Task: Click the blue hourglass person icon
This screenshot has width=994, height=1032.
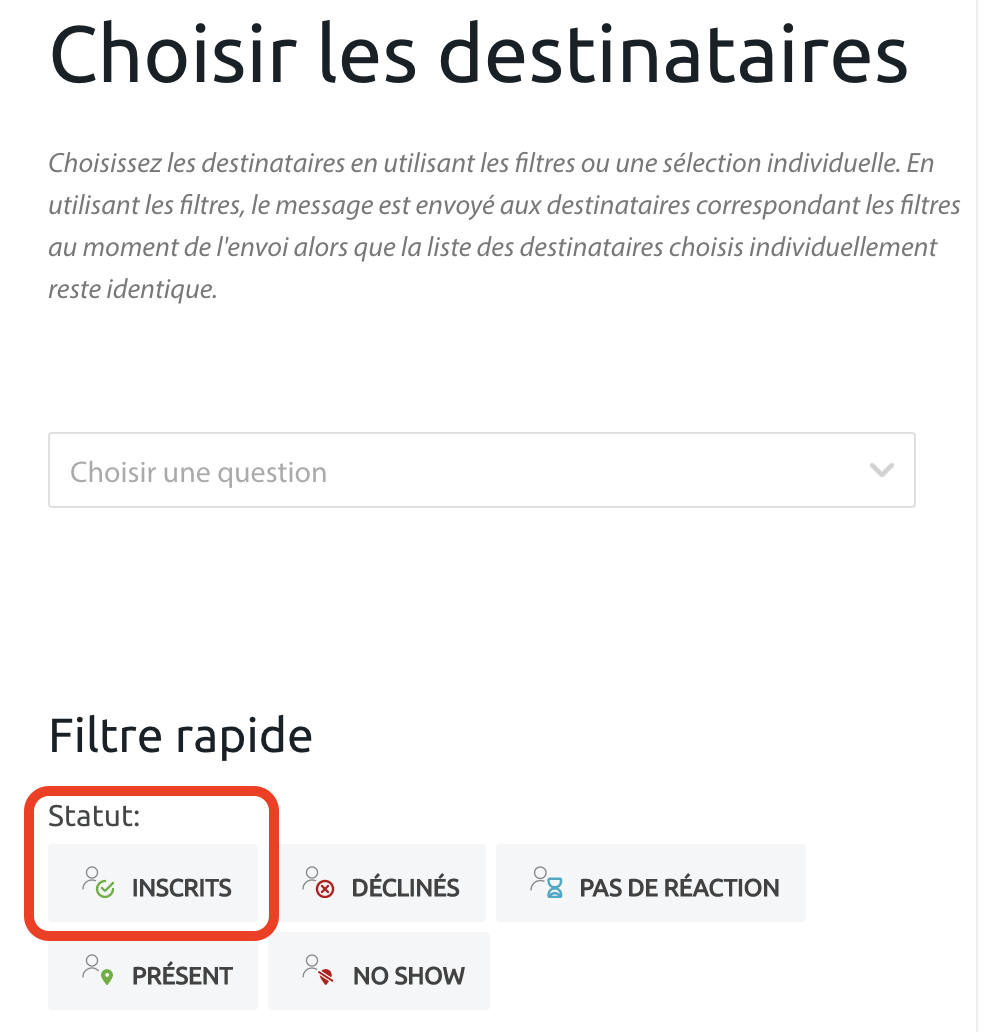Action: point(546,883)
